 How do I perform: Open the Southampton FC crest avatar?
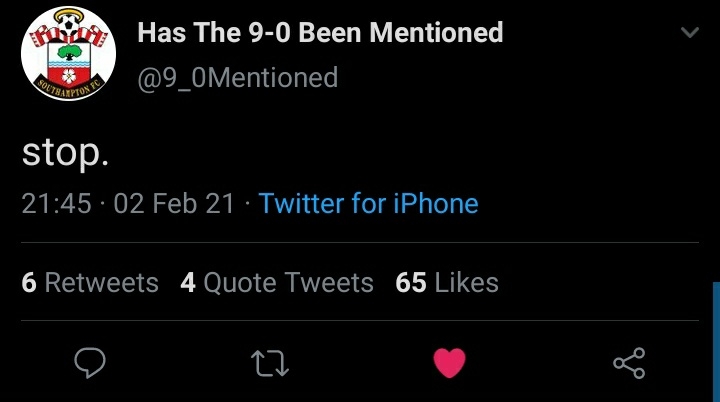pyautogui.click(x=68, y=53)
